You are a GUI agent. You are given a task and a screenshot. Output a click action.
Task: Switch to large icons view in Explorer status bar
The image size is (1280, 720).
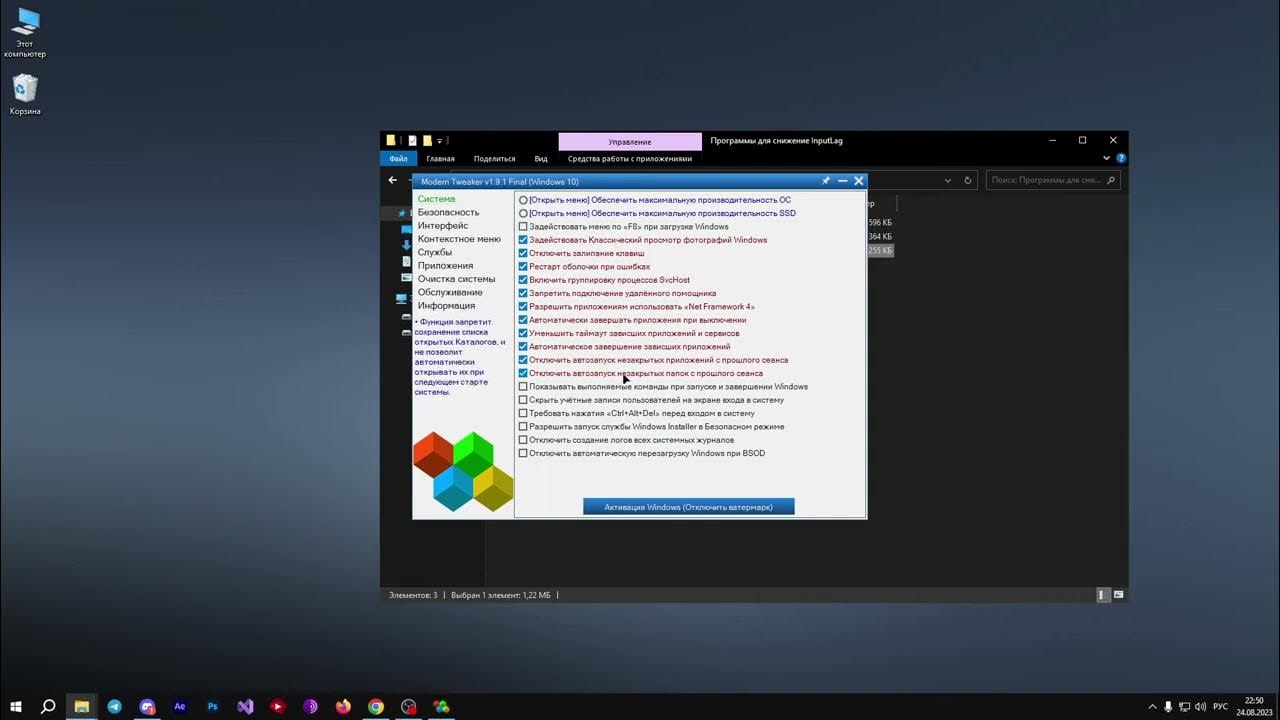pyautogui.click(x=1119, y=594)
